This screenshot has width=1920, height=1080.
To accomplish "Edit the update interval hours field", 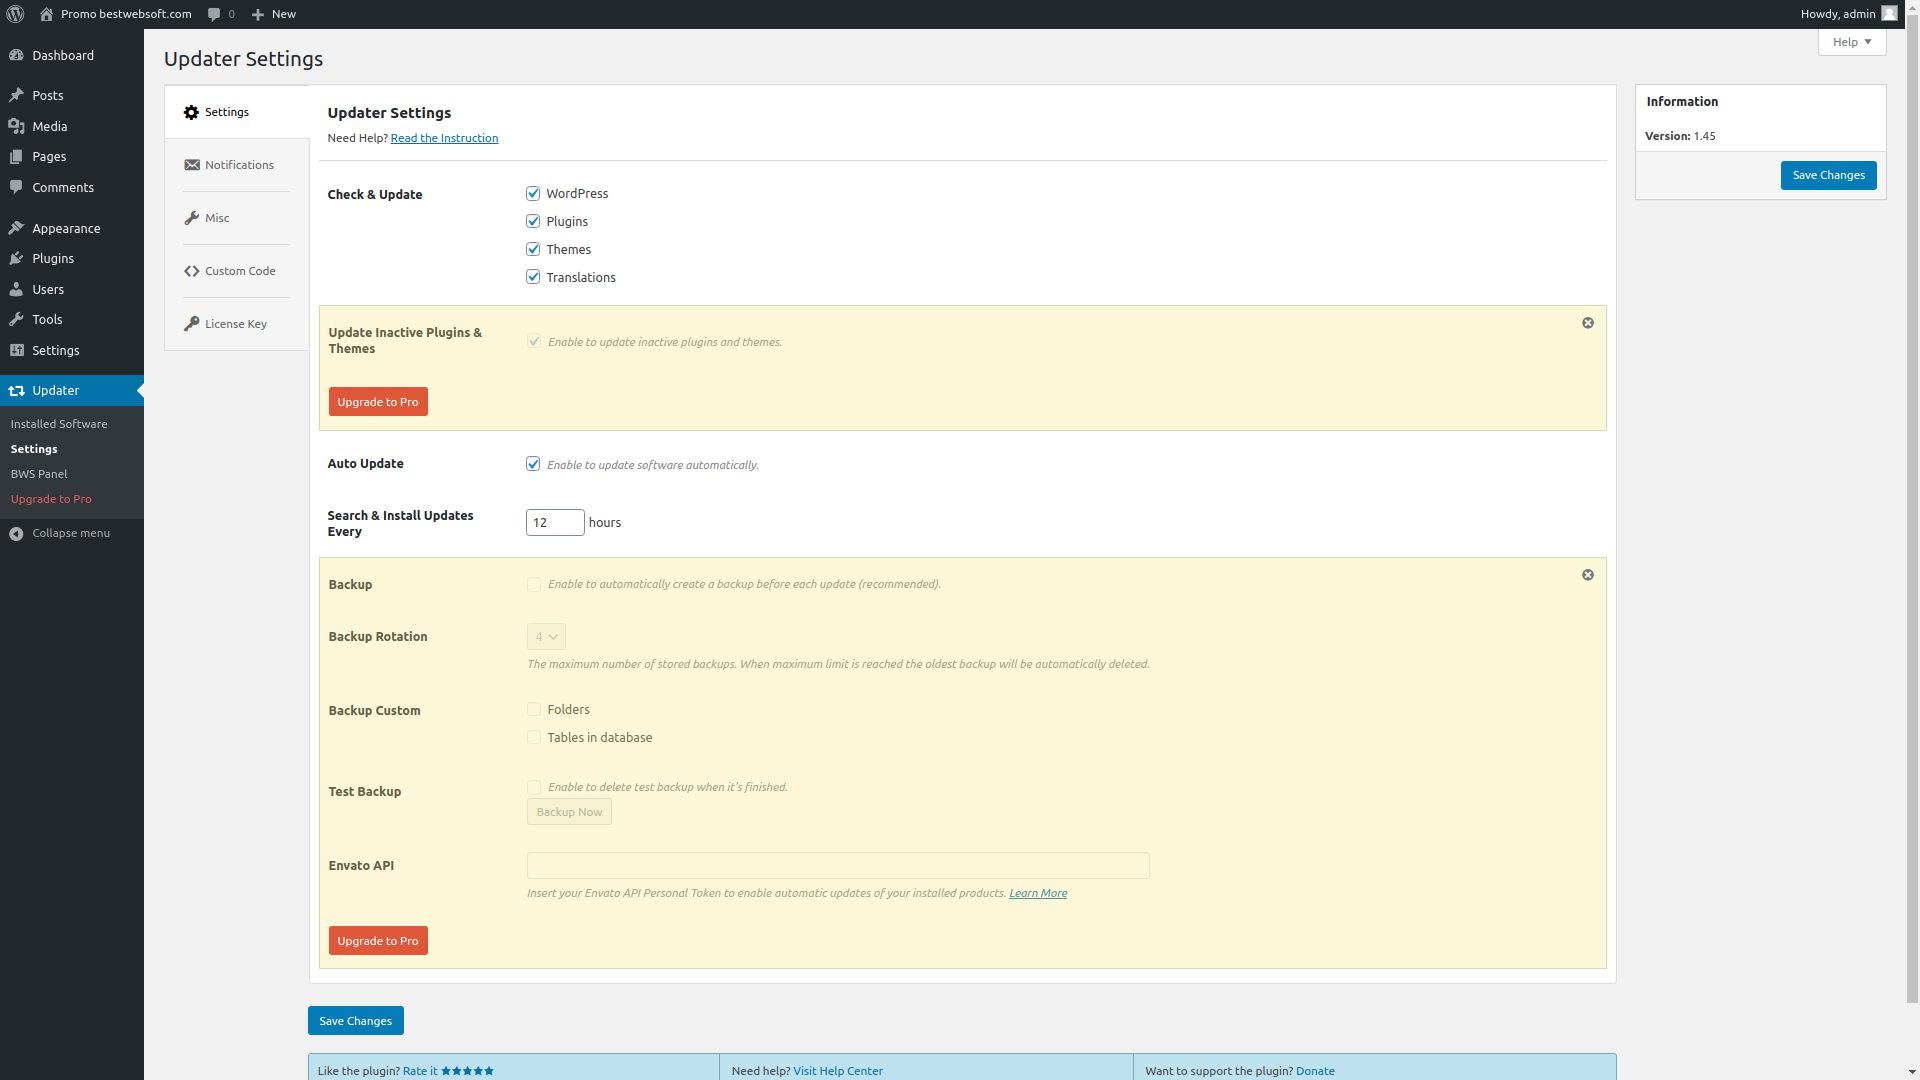I will [554, 522].
